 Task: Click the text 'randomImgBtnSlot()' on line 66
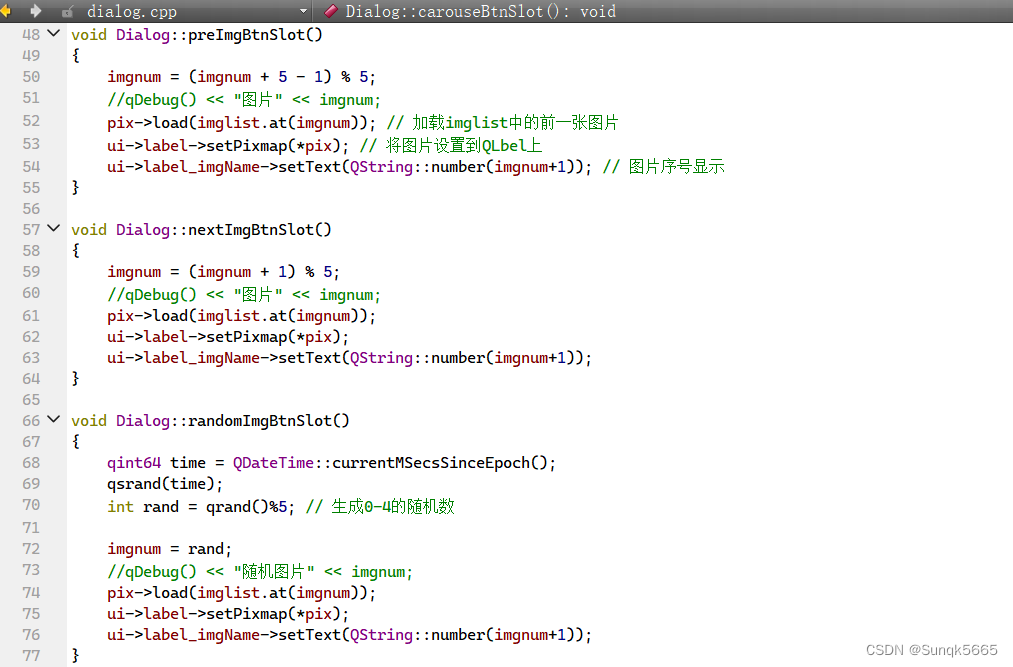pyautogui.click(x=269, y=421)
